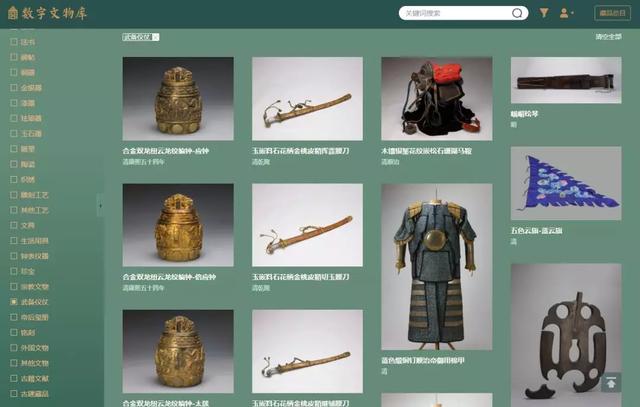Check the 铜器 category checkbox
Screen dimensions: 640x407
pos(14,72)
